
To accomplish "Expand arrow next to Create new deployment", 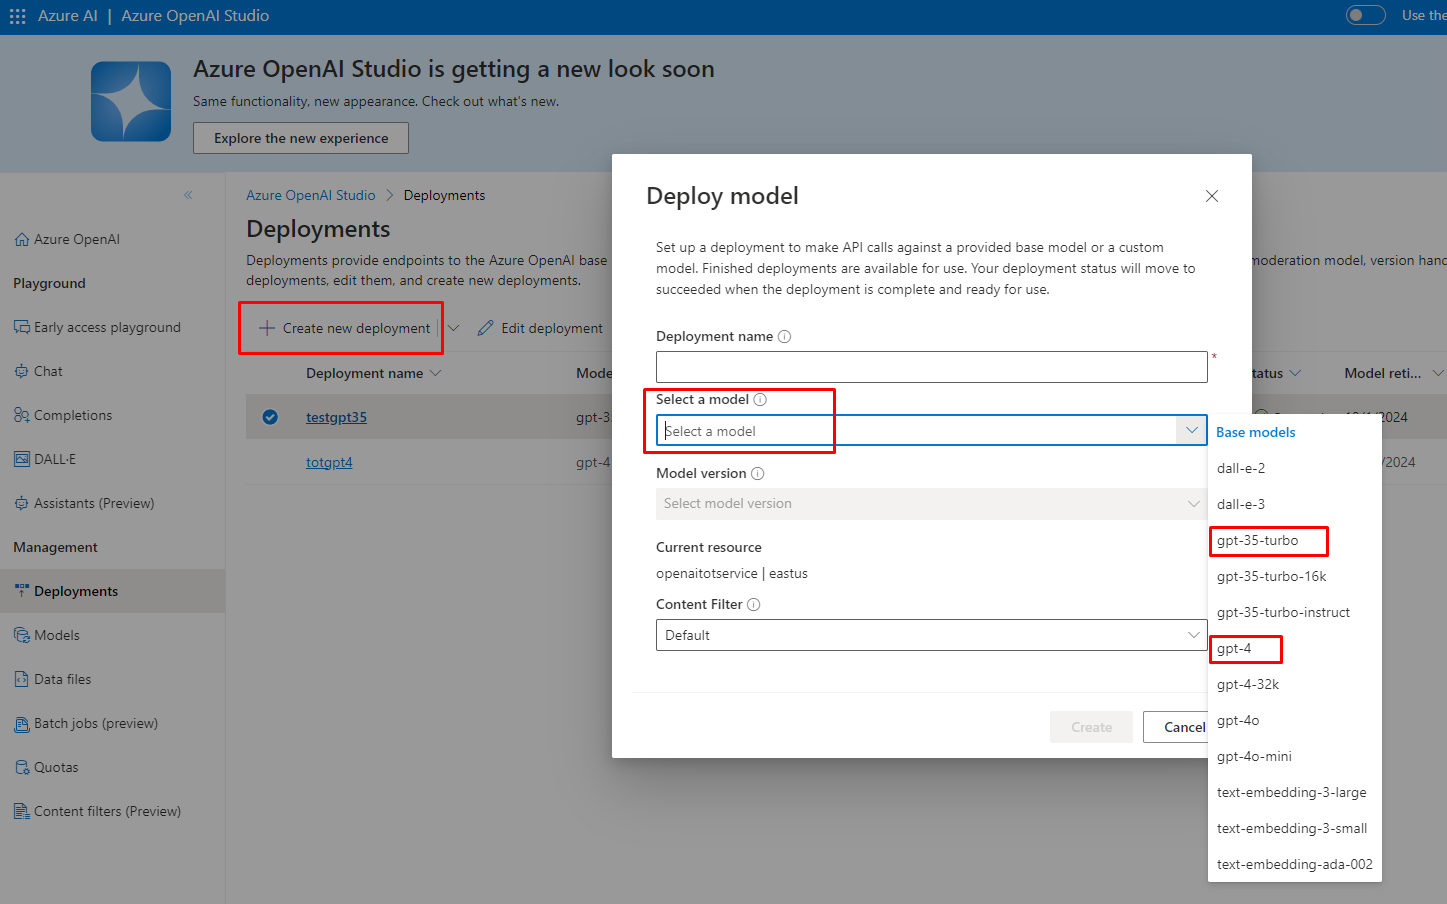I will point(453,328).
